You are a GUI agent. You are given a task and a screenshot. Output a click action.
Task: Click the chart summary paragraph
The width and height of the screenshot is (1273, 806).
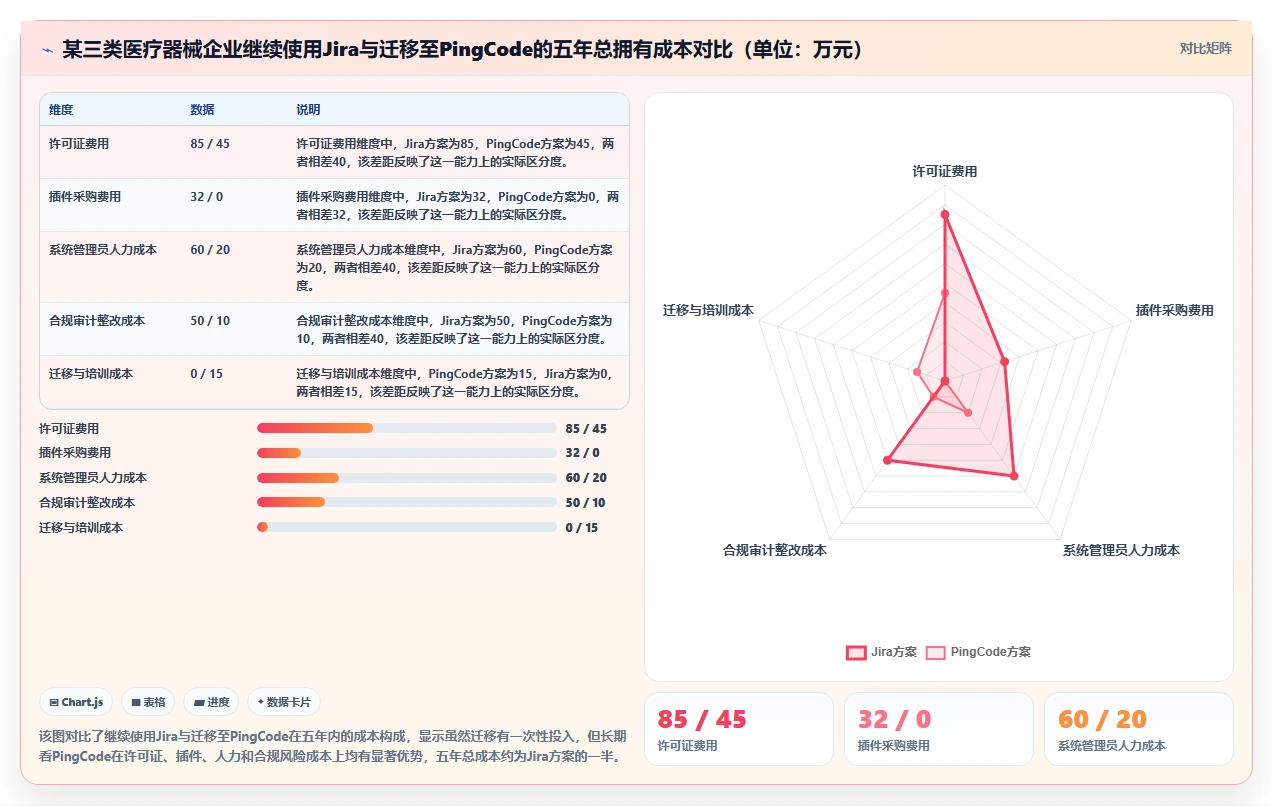click(x=333, y=746)
